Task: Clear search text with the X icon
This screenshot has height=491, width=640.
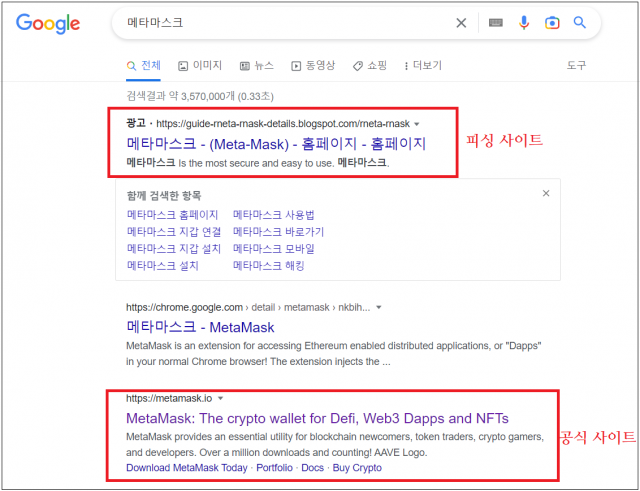Action: (461, 23)
